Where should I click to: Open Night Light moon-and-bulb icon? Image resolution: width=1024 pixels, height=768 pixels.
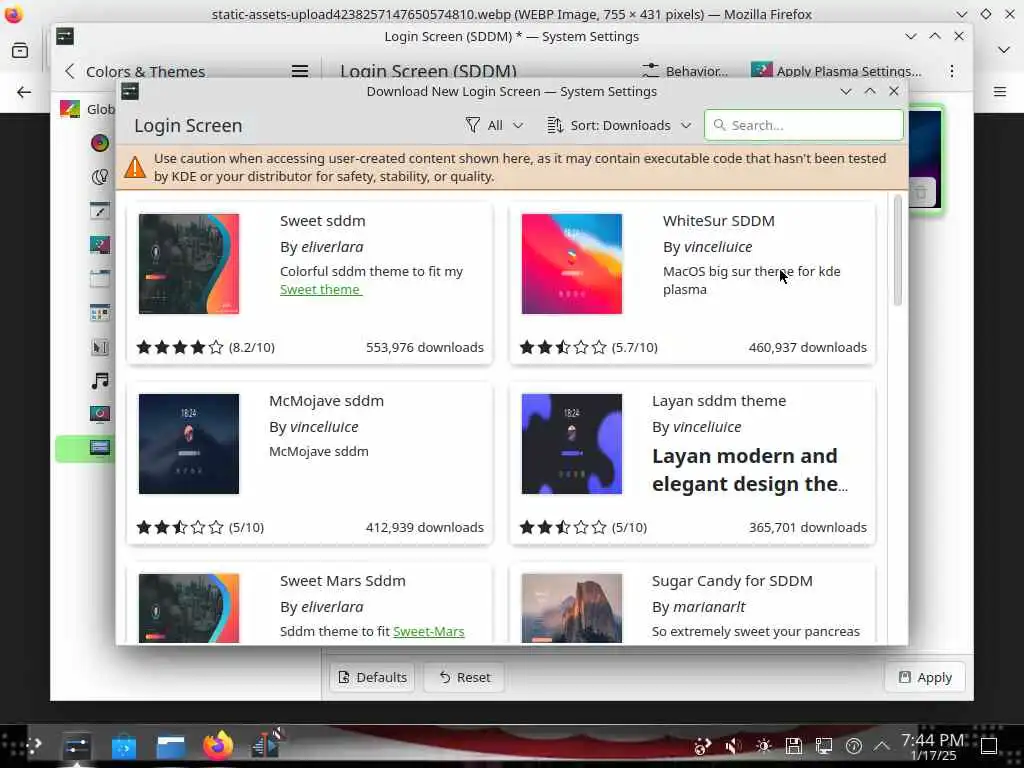(100, 176)
